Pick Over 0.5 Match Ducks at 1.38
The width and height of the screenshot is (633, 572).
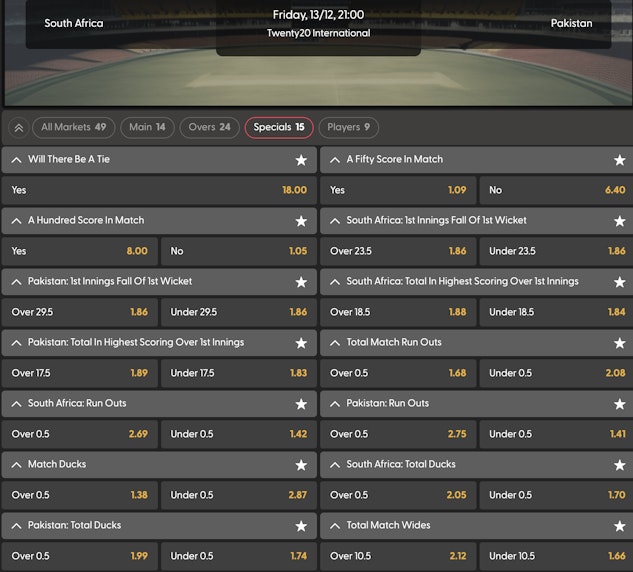[79, 495]
